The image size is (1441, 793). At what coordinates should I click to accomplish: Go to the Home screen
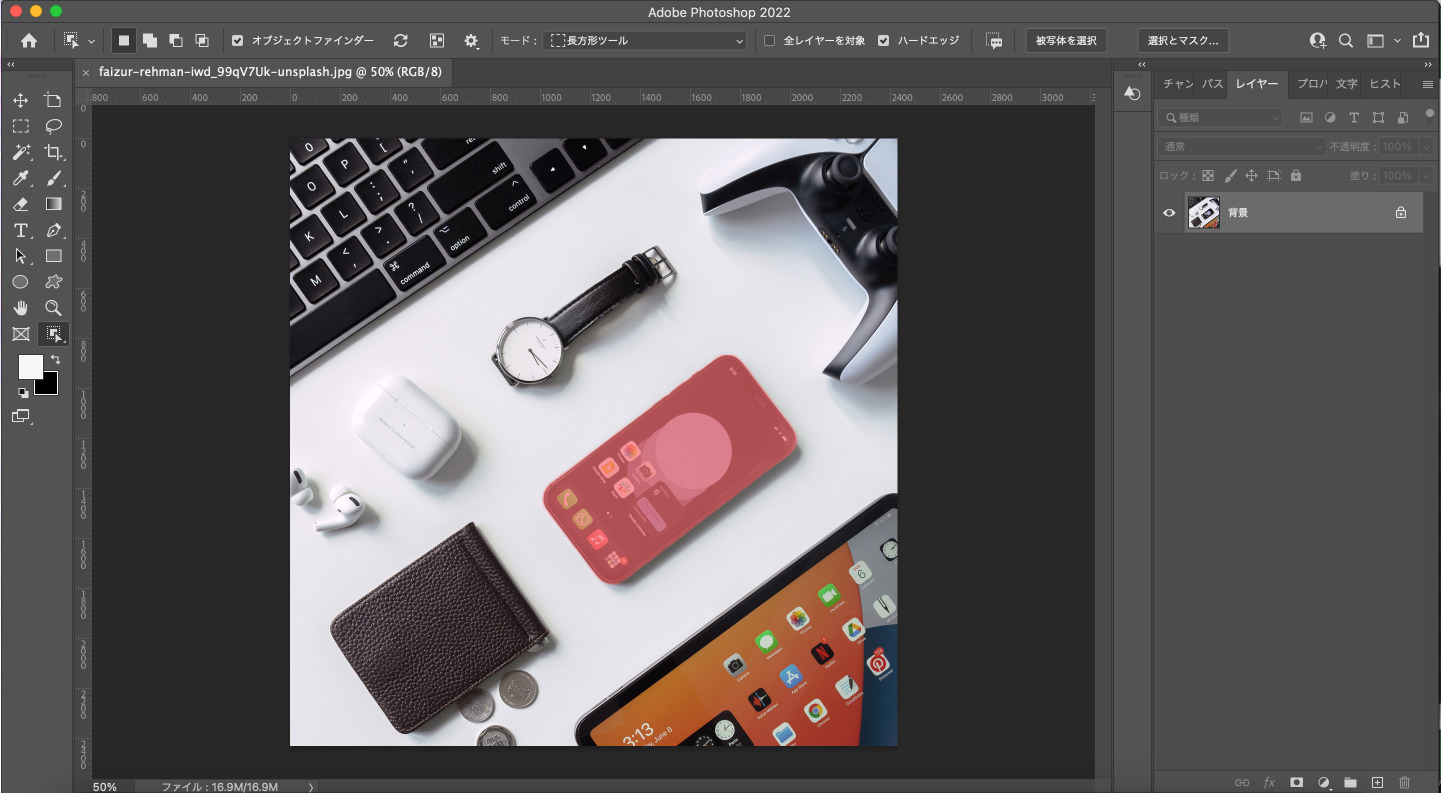pyautogui.click(x=29, y=41)
